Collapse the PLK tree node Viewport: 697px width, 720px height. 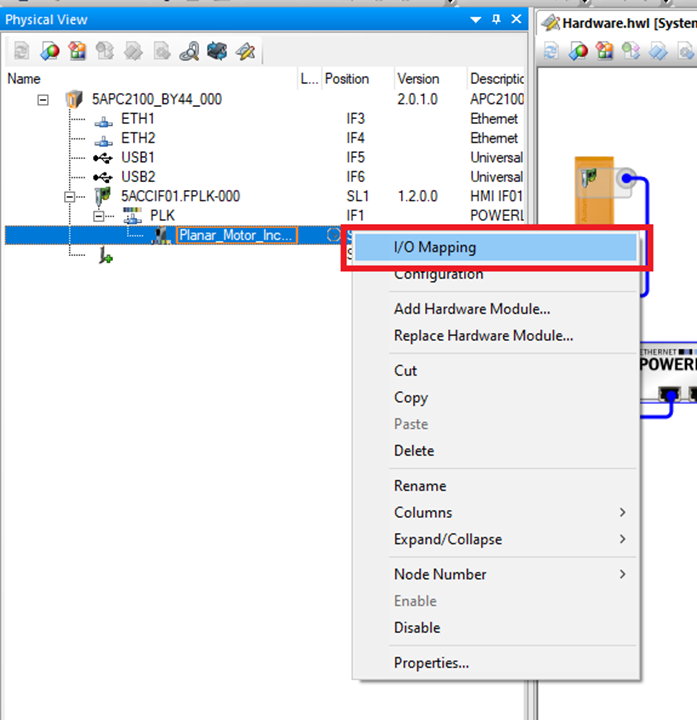[x=99, y=216]
